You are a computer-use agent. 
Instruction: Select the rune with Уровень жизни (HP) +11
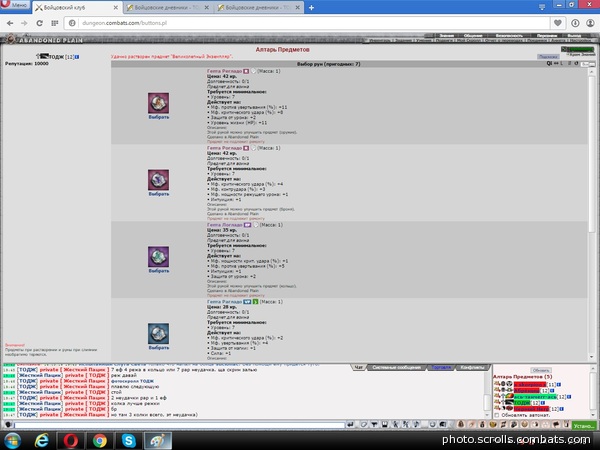(x=158, y=117)
